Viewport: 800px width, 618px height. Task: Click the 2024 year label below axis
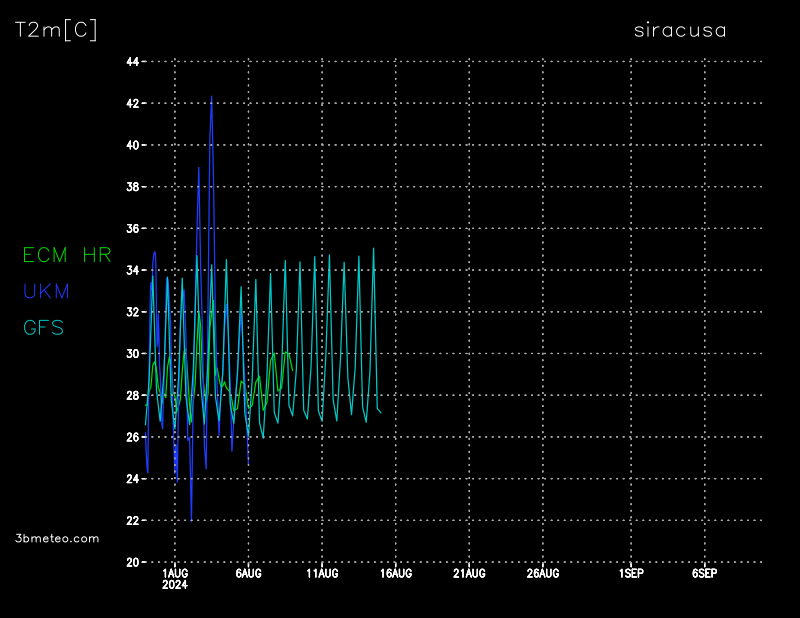(175, 587)
